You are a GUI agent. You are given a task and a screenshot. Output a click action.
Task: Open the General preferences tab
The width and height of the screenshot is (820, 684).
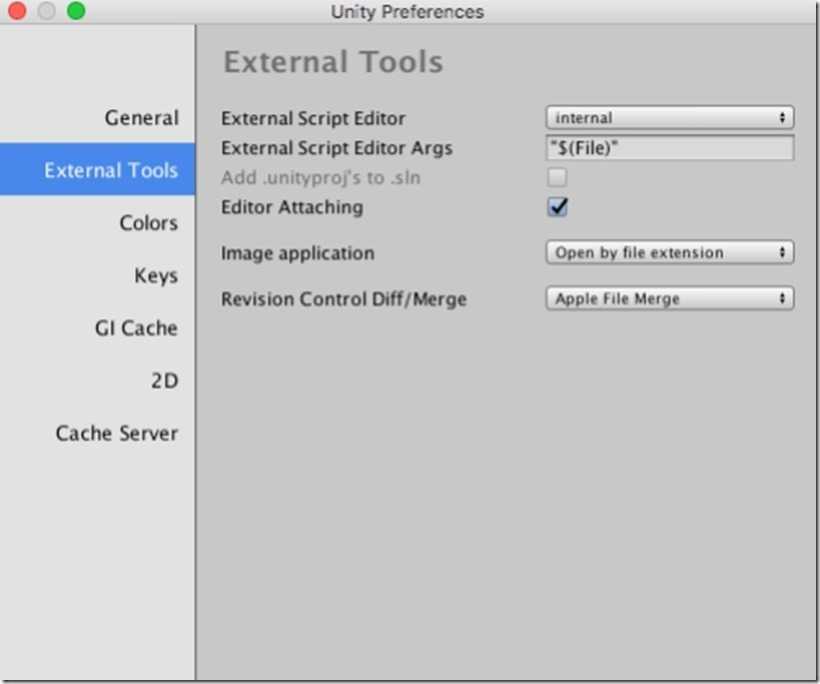click(142, 118)
